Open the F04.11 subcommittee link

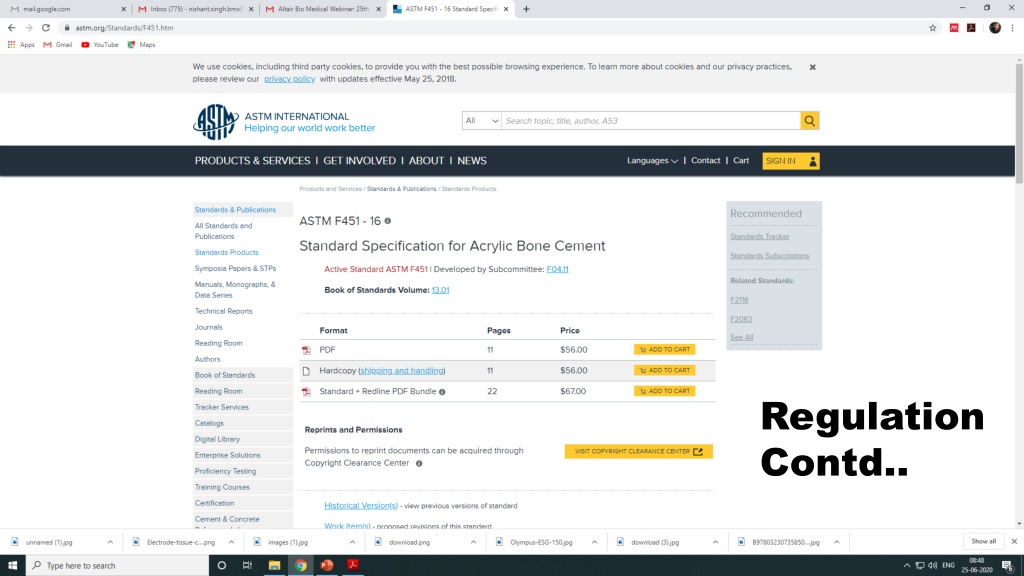(x=557, y=269)
